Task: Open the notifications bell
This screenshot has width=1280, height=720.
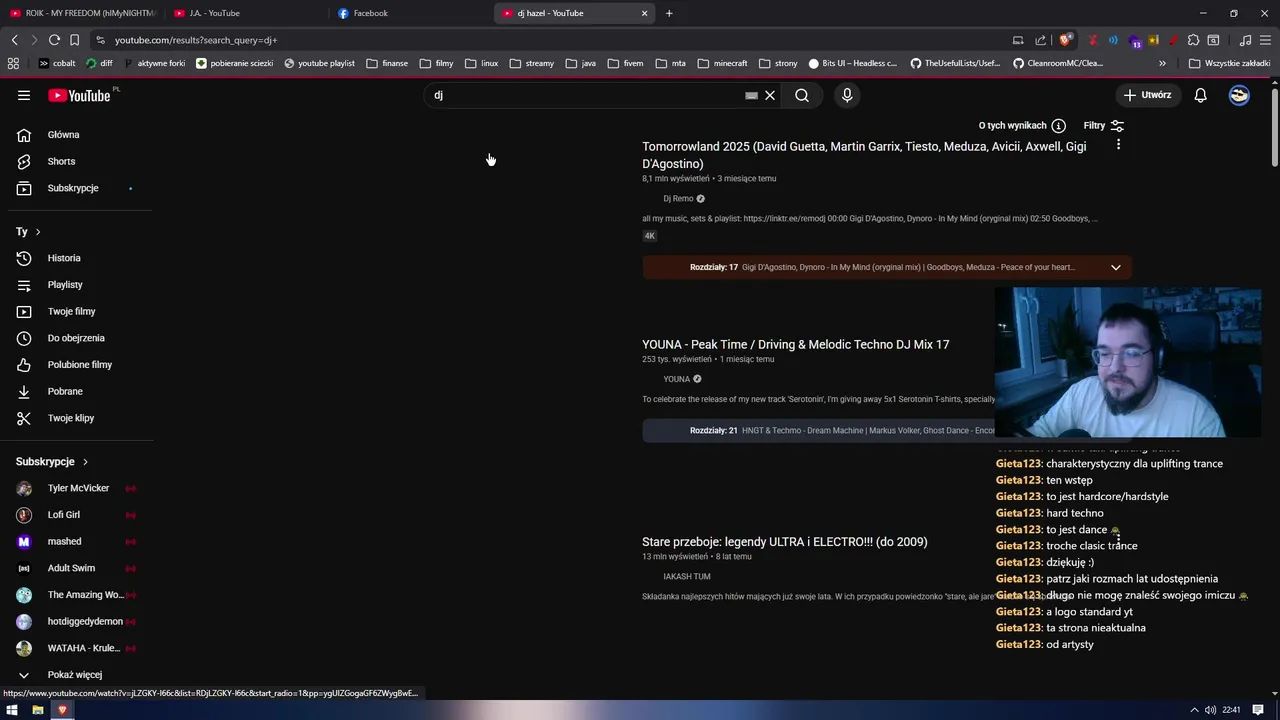Action: [x=1200, y=95]
